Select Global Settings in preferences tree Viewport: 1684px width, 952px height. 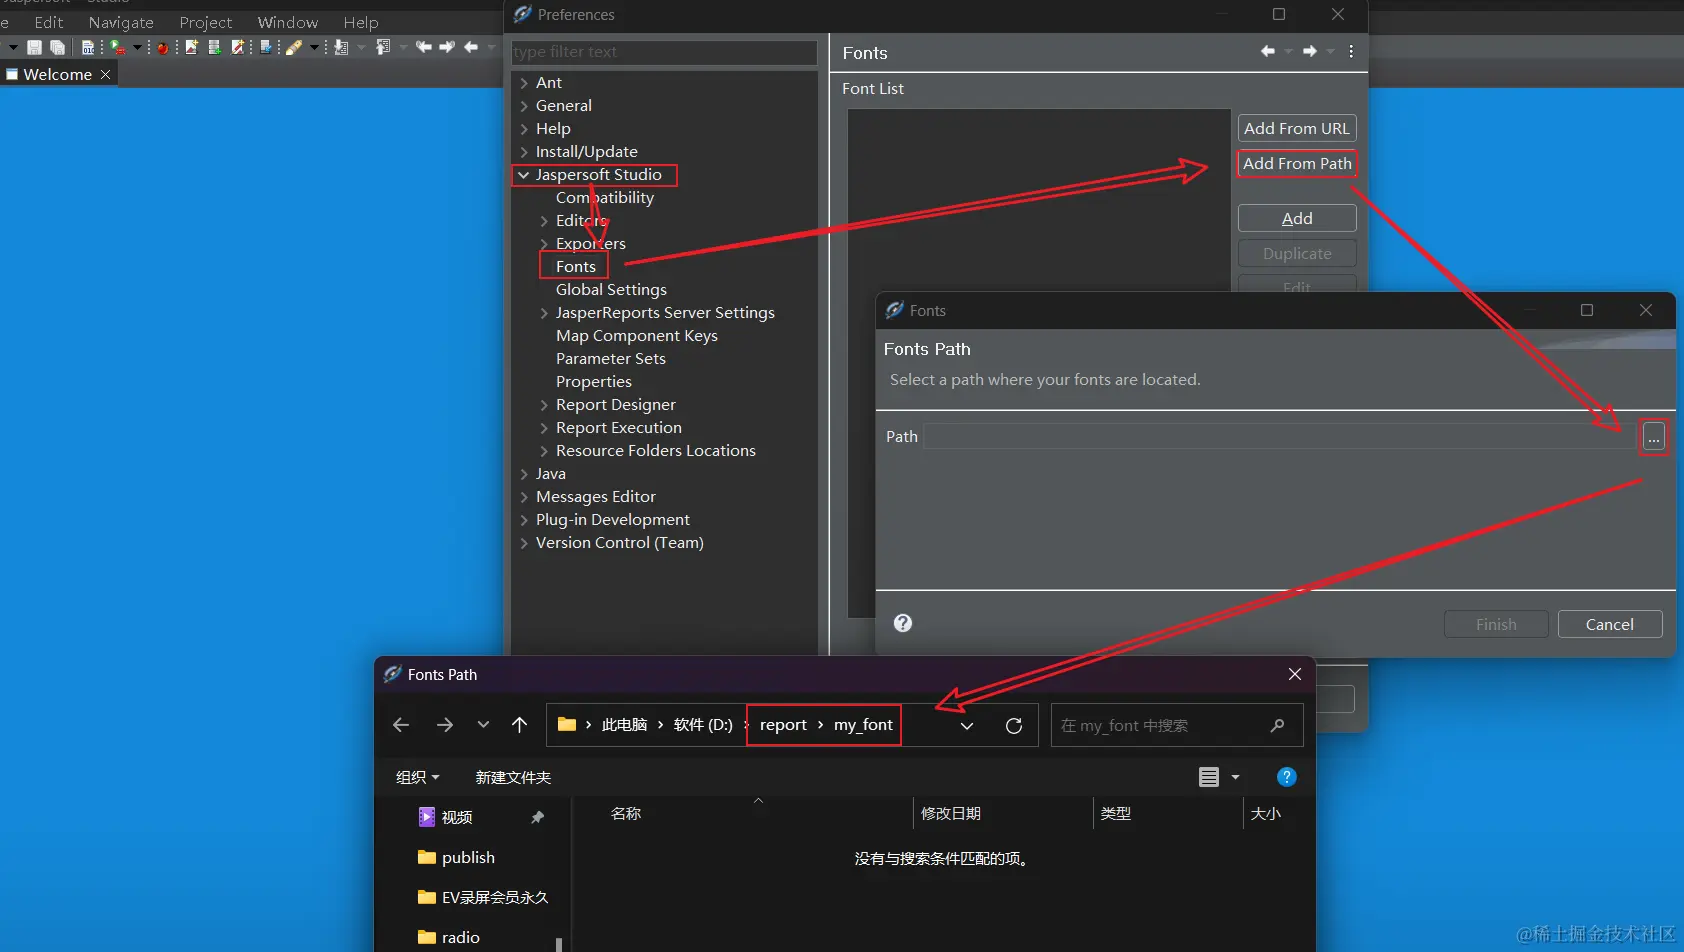point(611,289)
